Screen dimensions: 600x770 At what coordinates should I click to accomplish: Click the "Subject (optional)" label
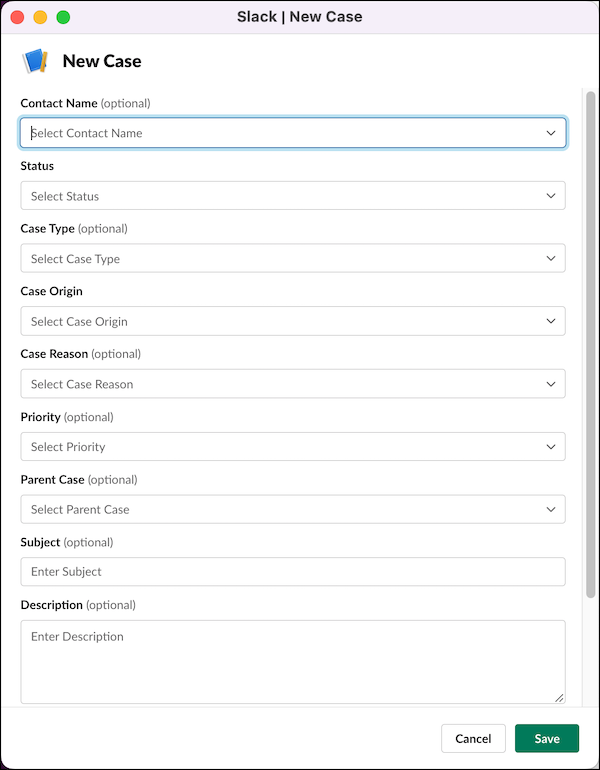pyautogui.click(x=67, y=542)
